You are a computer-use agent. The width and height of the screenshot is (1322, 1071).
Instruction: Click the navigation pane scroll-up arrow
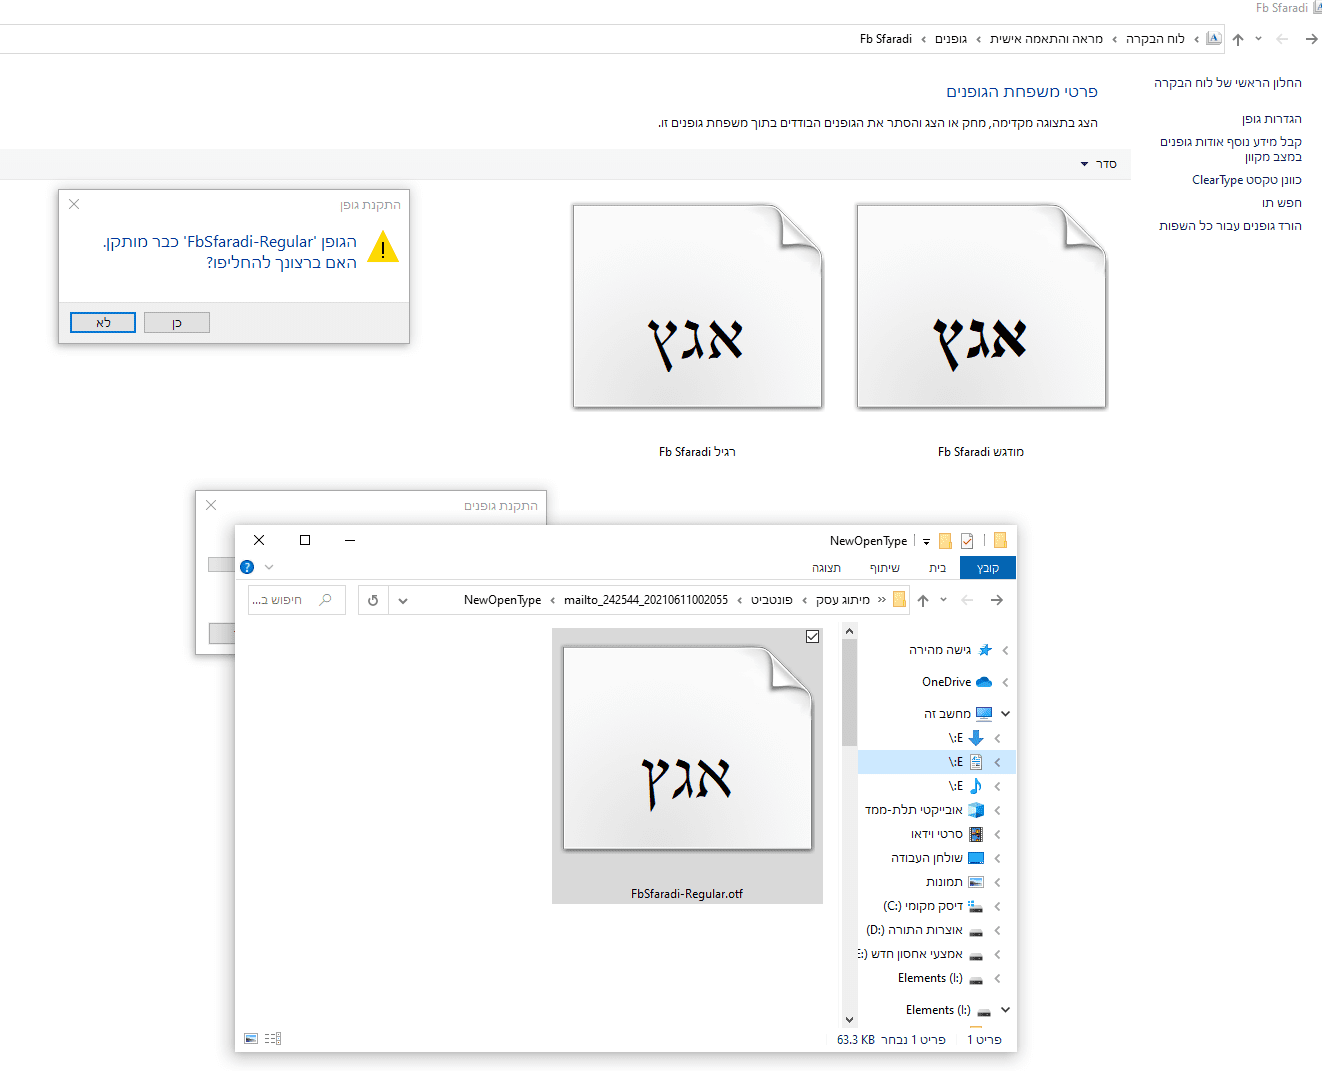[849, 631]
